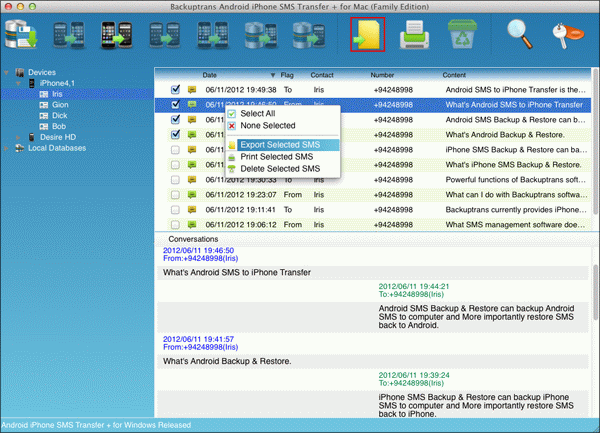
Task: Check the checkbox for the 19:06:12 message
Action: 176,225
